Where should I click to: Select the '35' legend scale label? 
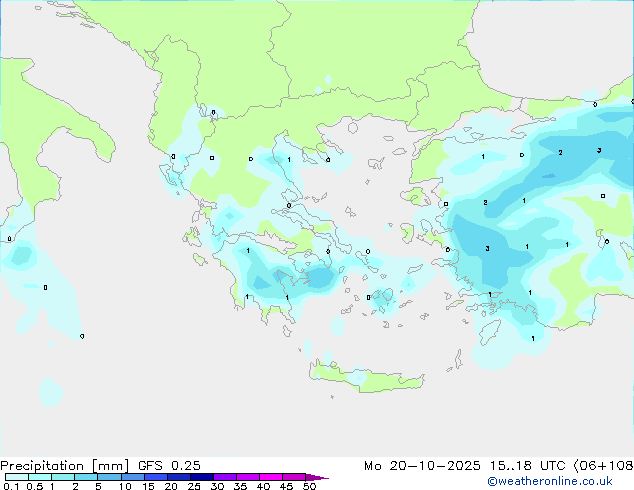tap(240, 486)
